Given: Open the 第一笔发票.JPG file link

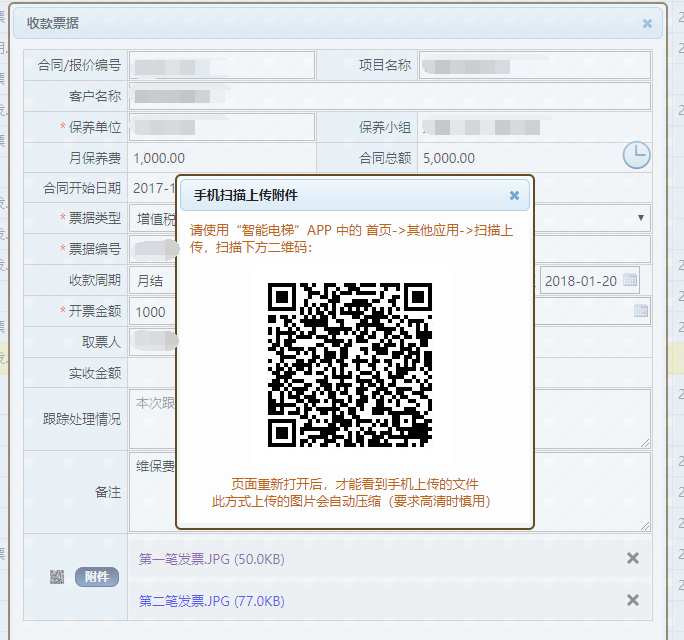Looking at the screenshot, I should (x=211, y=559).
